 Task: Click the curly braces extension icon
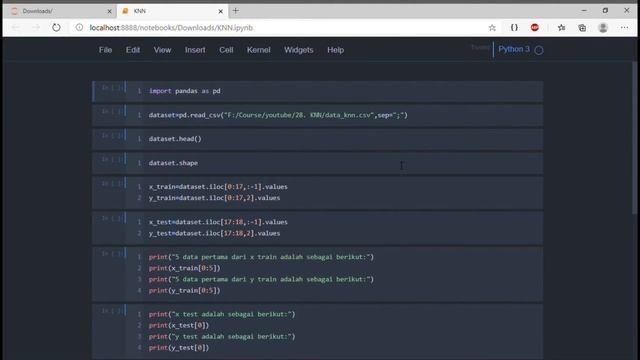[514, 27]
